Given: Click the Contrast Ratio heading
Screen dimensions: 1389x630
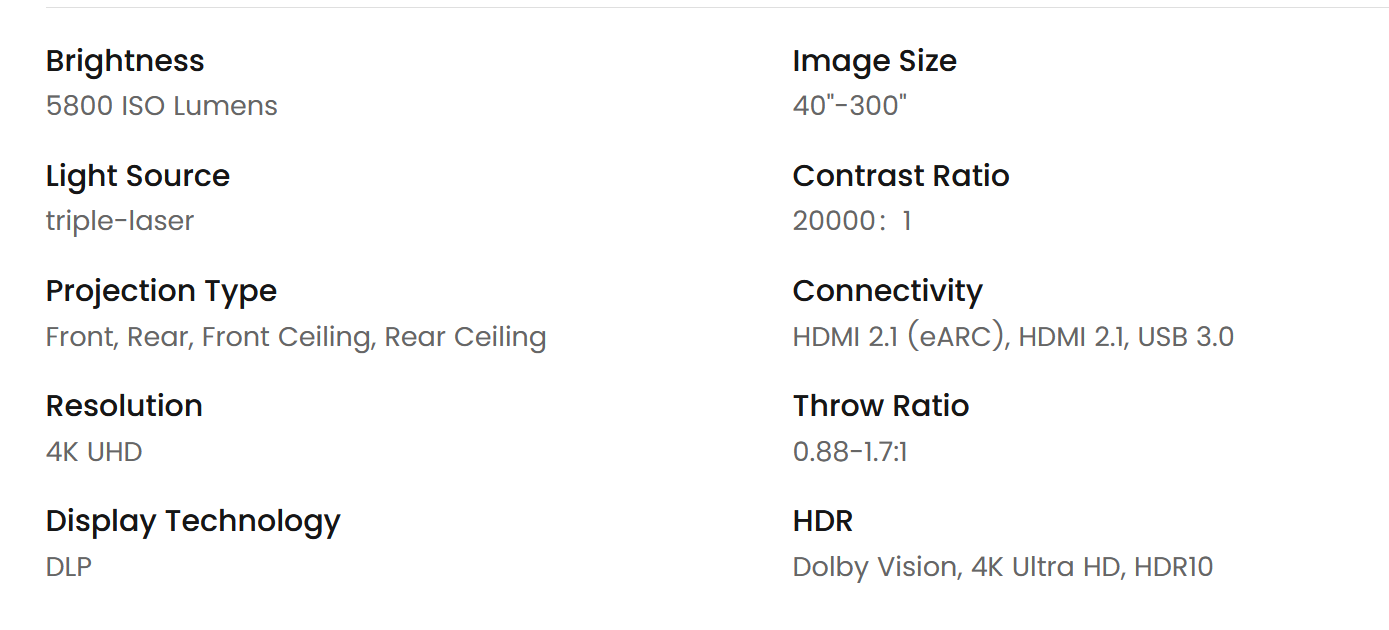Looking at the screenshot, I should tap(901, 176).
